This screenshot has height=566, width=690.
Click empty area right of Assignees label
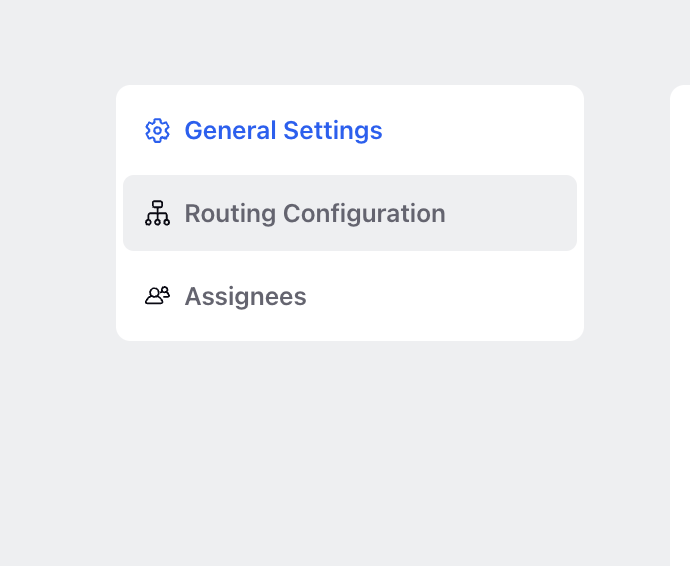(440, 296)
